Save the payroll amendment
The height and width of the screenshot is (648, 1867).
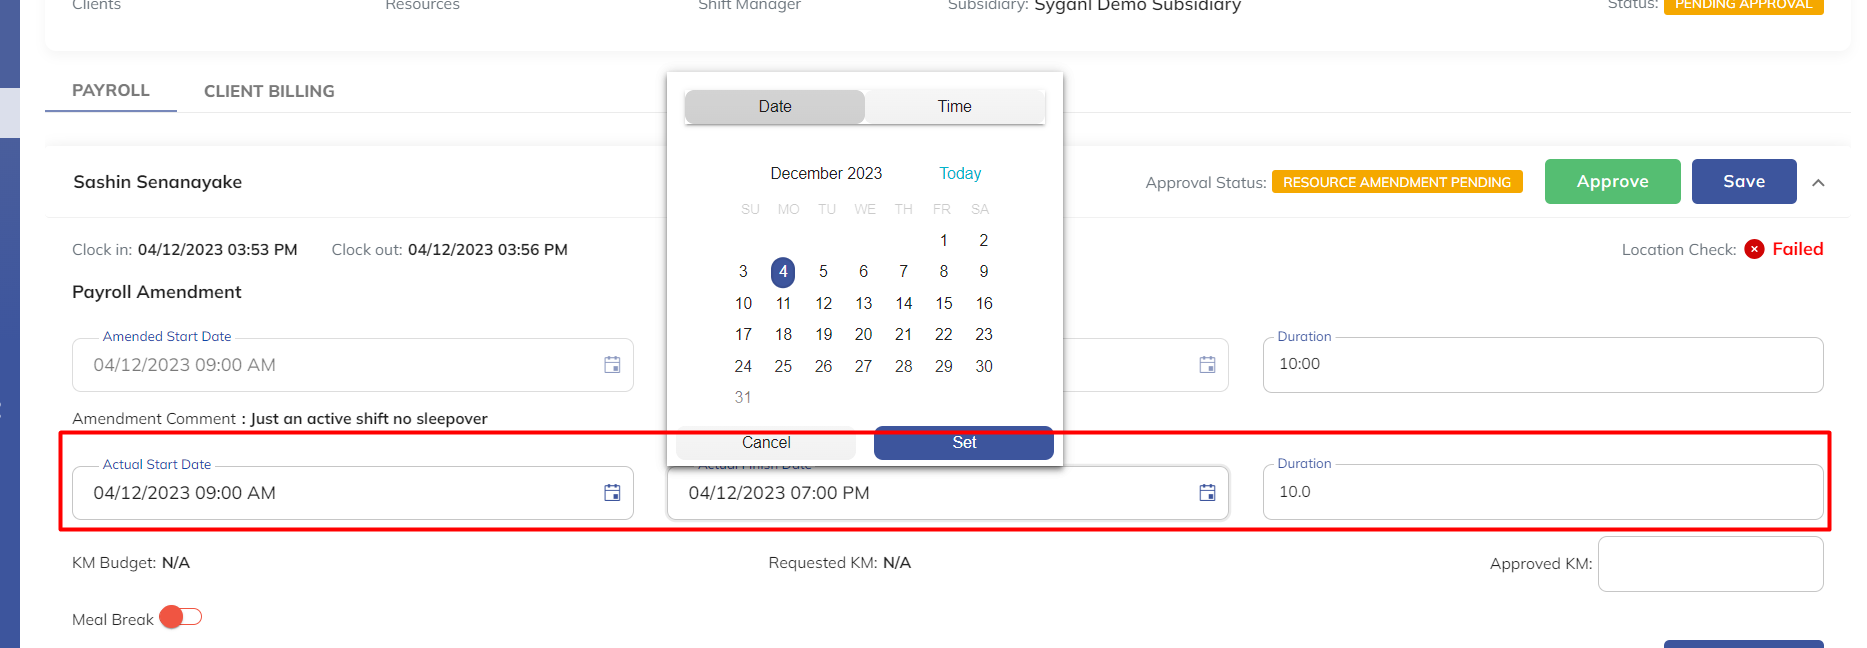(x=1743, y=182)
